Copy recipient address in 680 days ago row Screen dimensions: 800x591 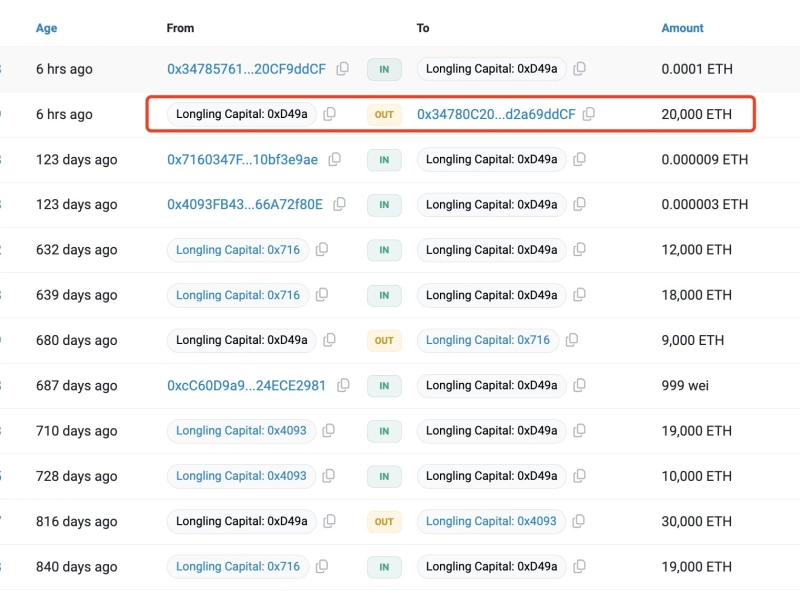[572, 340]
